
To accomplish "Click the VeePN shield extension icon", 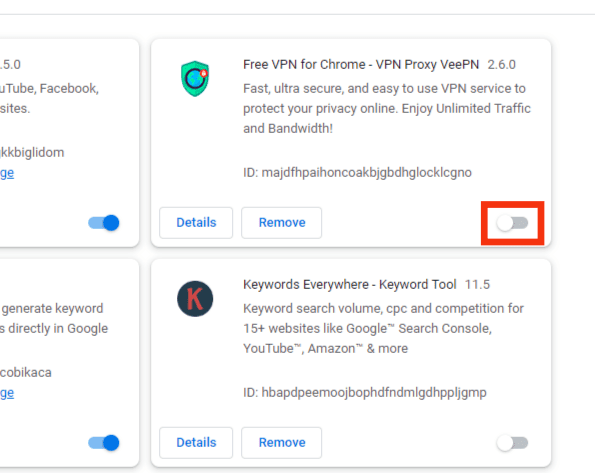I will point(195,79).
